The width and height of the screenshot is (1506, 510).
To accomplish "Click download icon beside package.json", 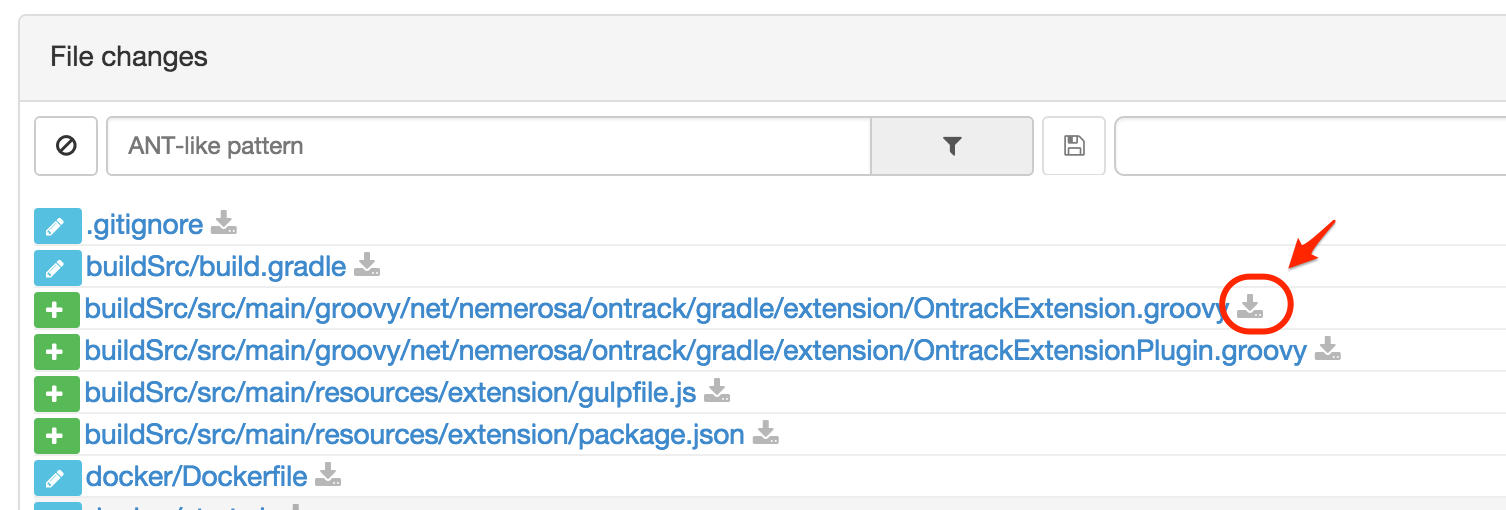I will pyautogui.click(x=765, y=433).
